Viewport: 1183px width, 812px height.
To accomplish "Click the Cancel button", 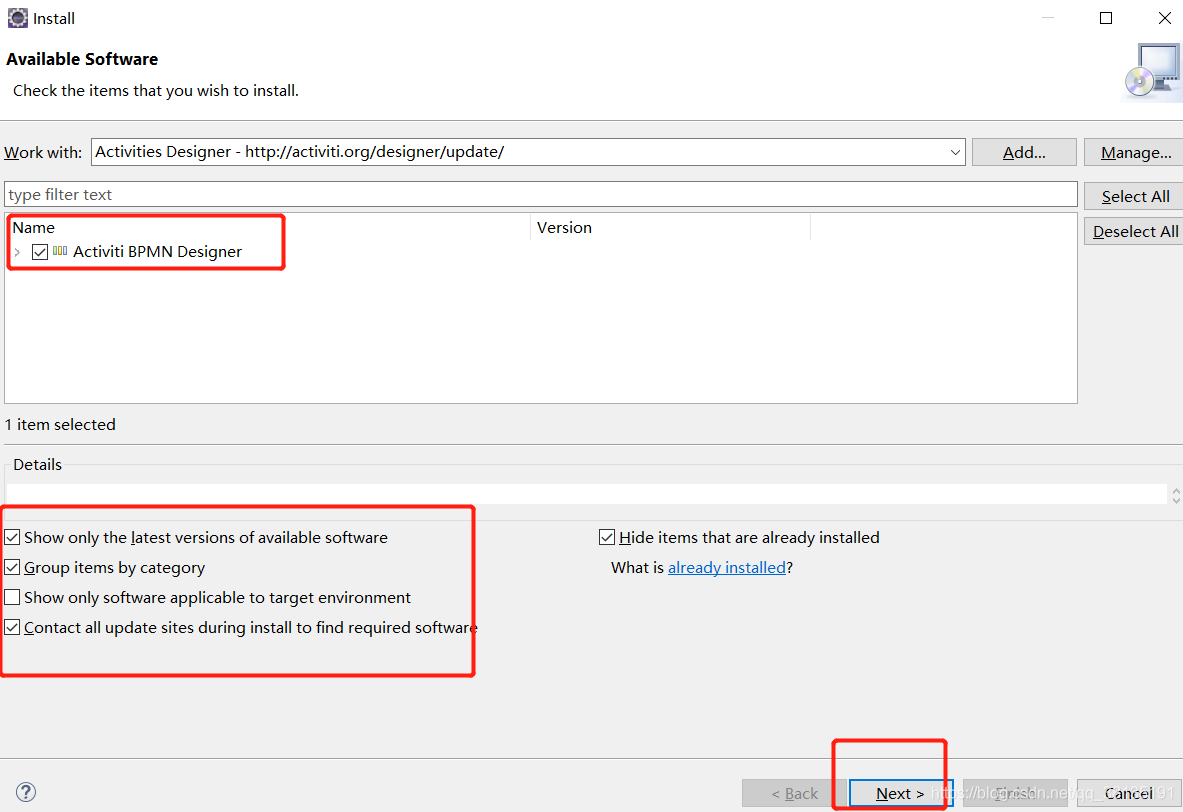I will point(1129,793).
